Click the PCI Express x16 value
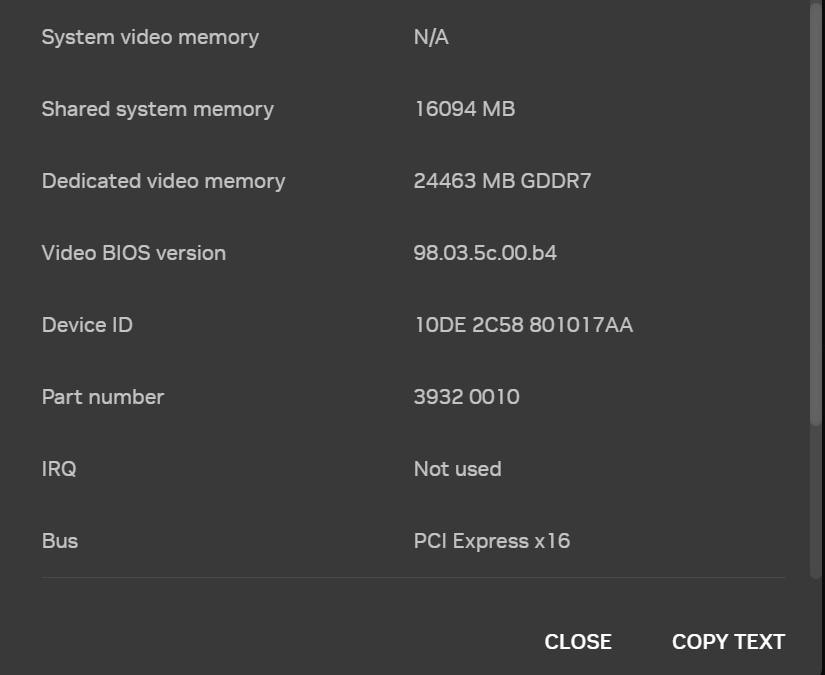The image size is (825, 675). [x=491, y=541]
